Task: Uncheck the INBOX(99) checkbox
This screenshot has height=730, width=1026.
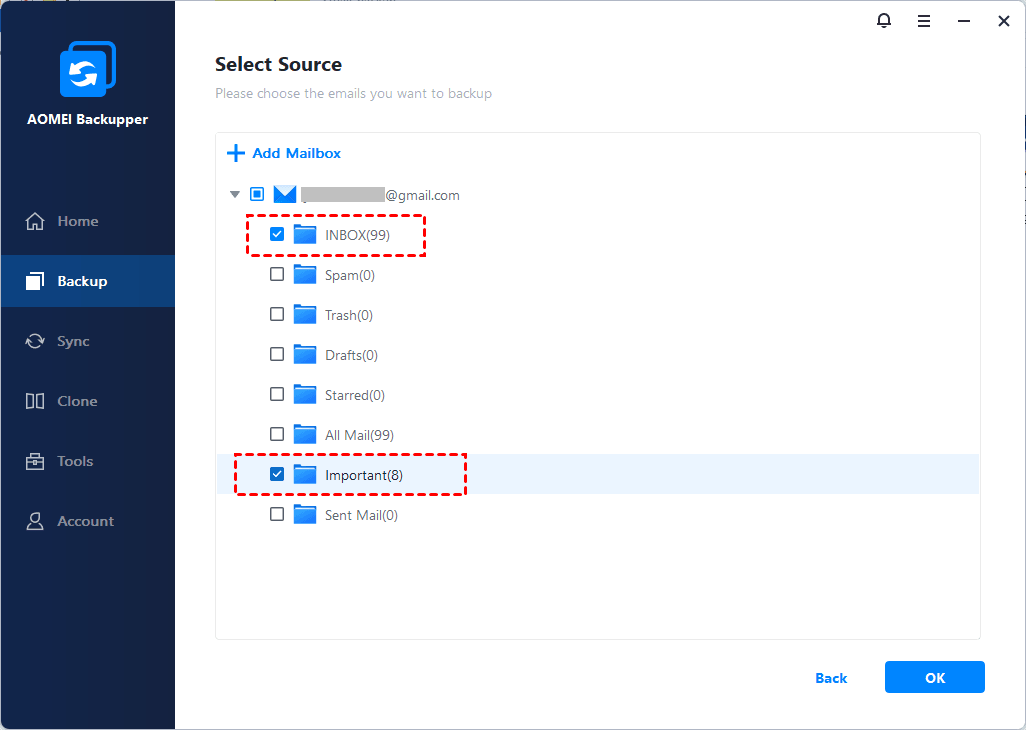Action: pyautogui.click(x=277, y=235)
